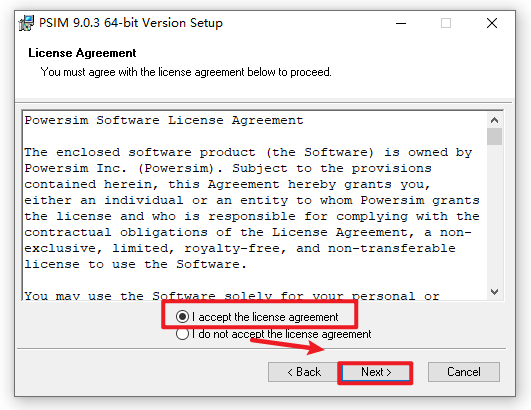This screenshot has width=531, height=410.
Task: Click inside the license agreement text box
Action: [255, 205]
